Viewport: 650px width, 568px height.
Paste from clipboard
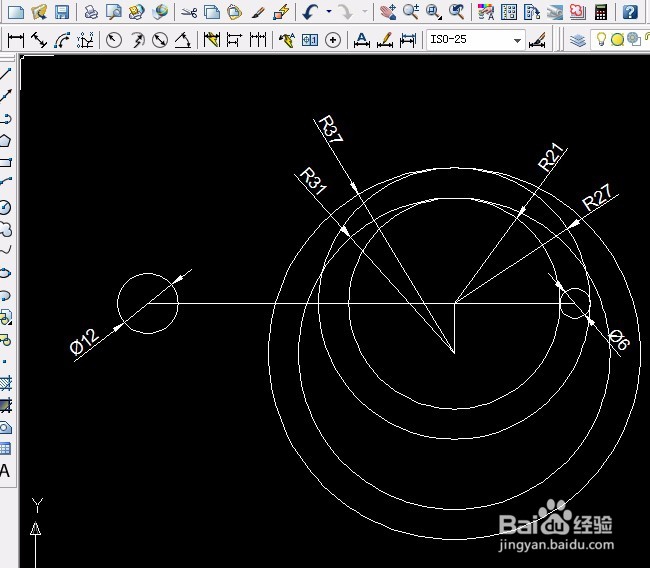235,12
